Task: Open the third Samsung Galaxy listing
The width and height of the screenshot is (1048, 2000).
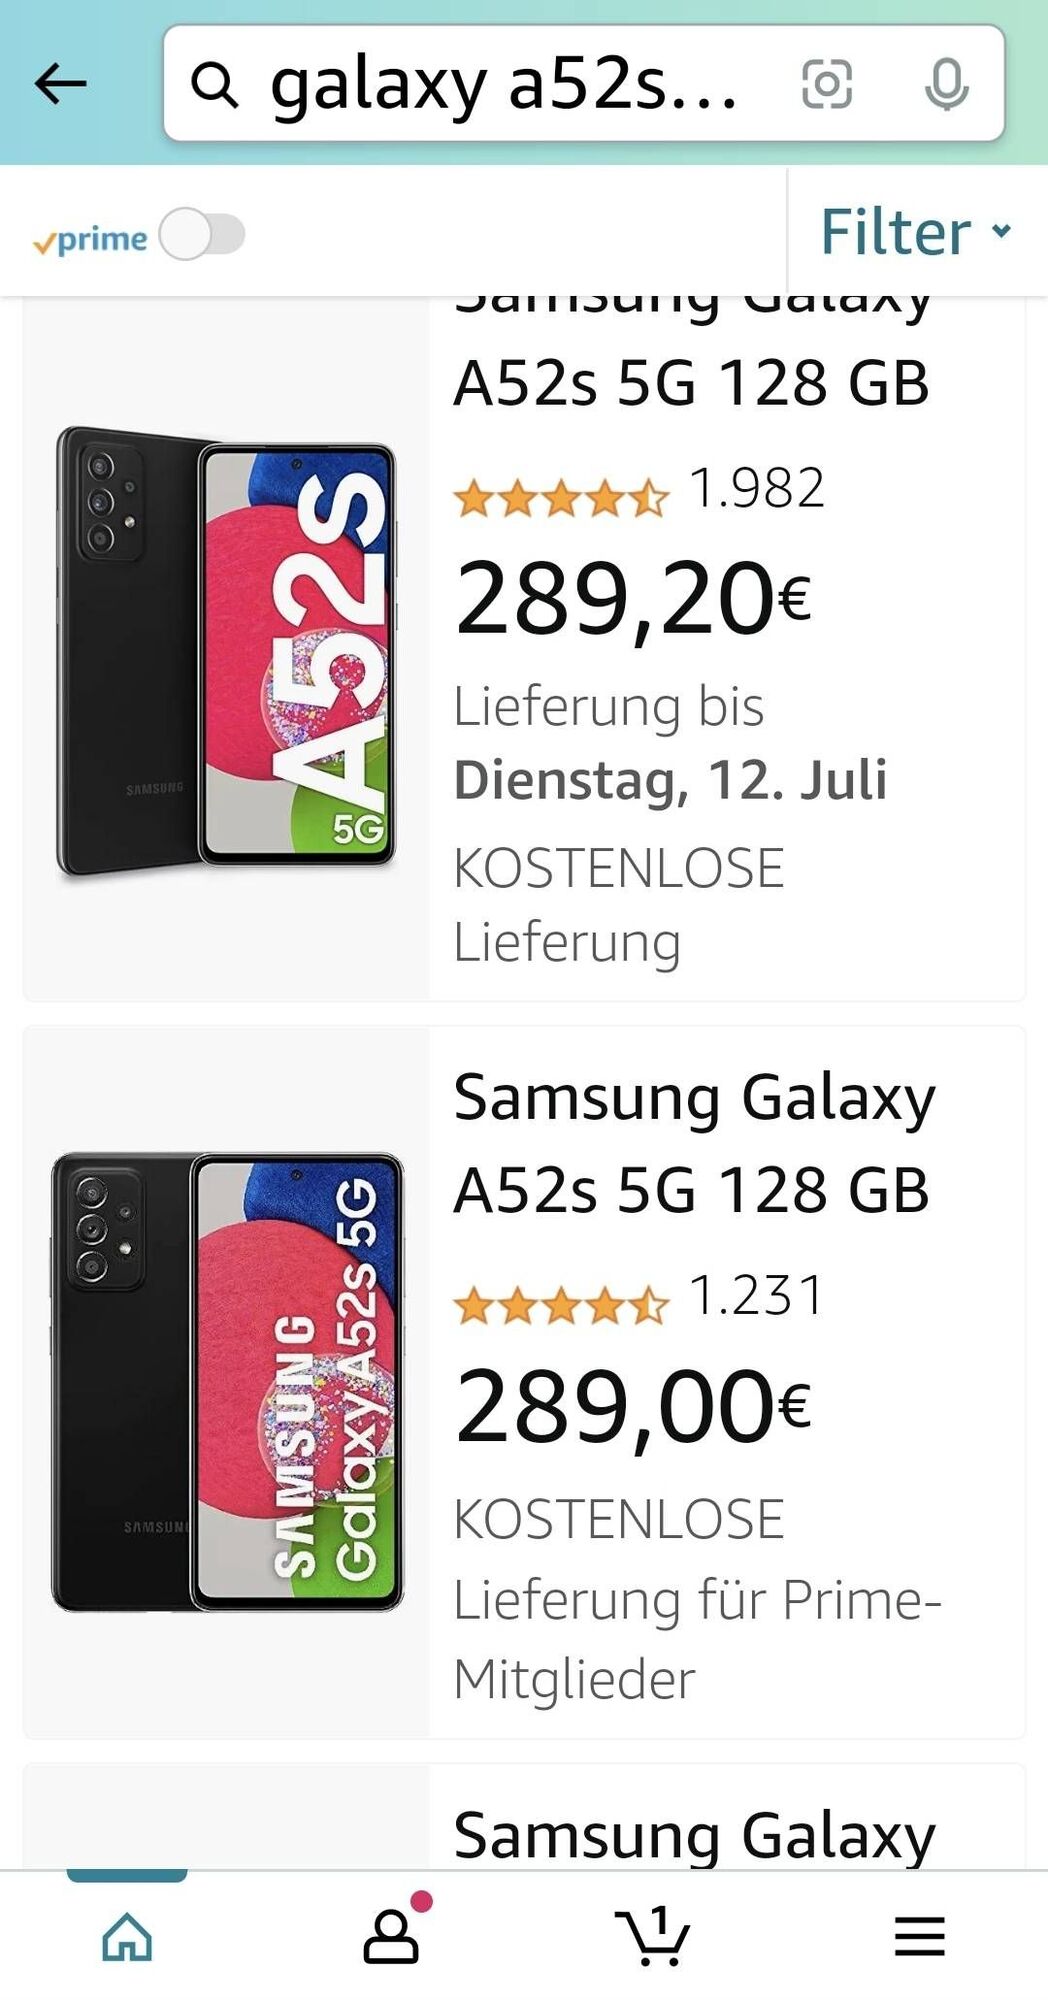Action: 694,1836
